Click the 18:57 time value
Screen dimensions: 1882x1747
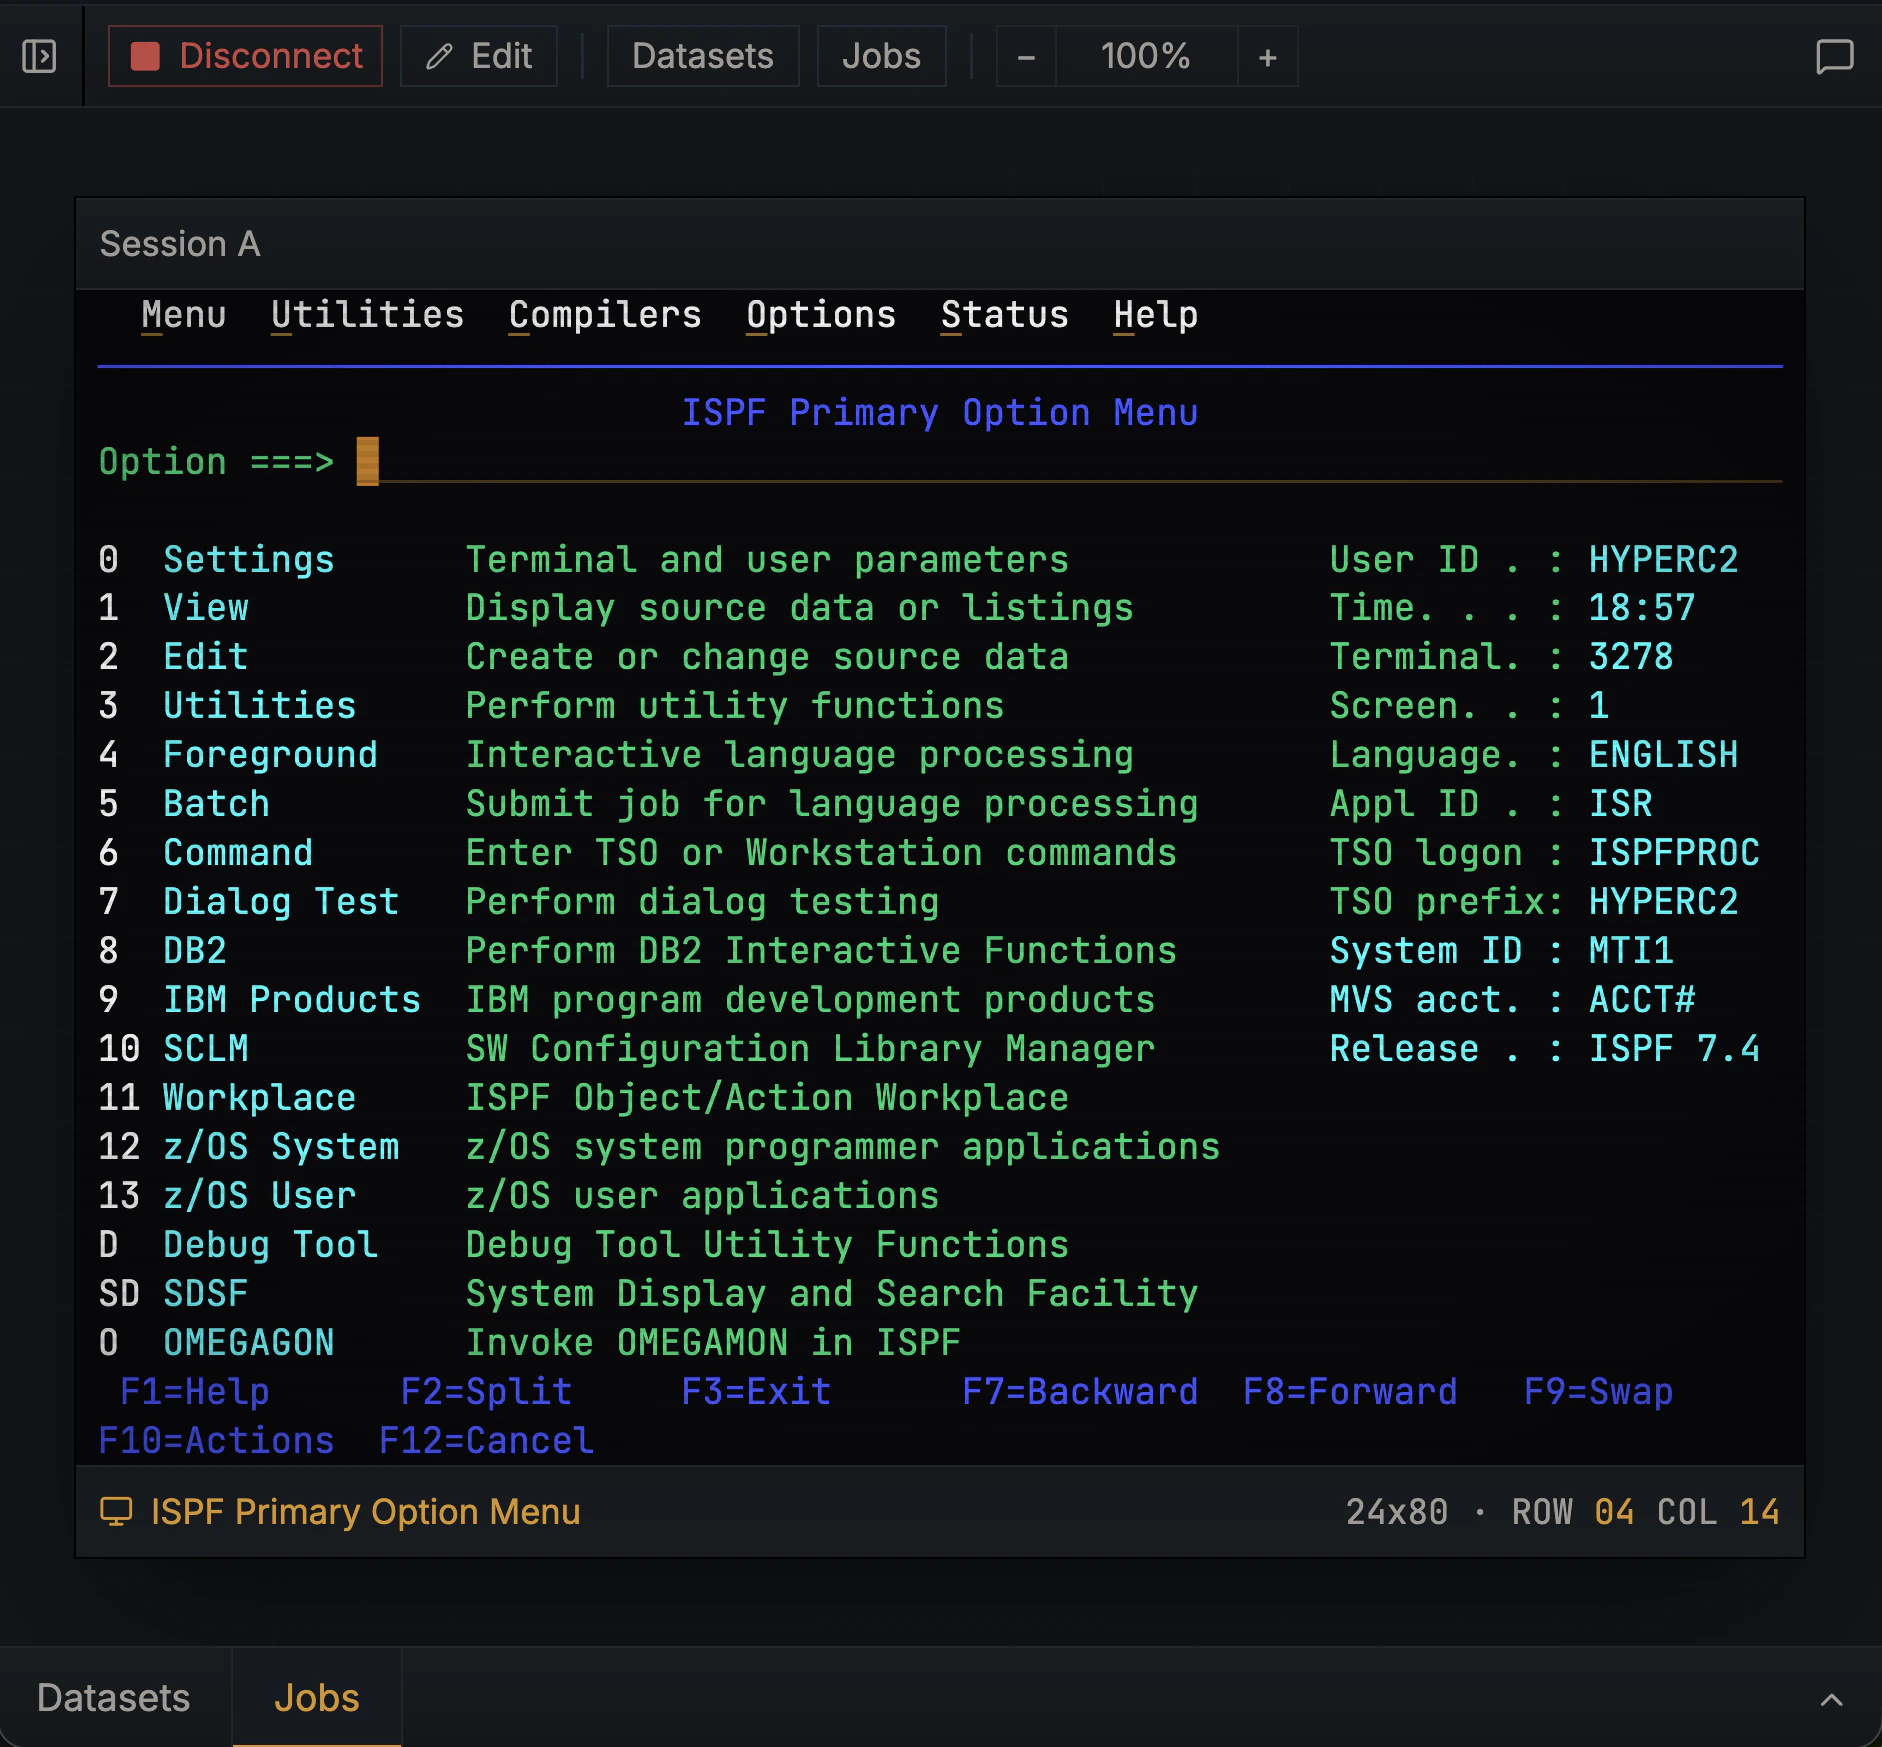[1642, 608]
